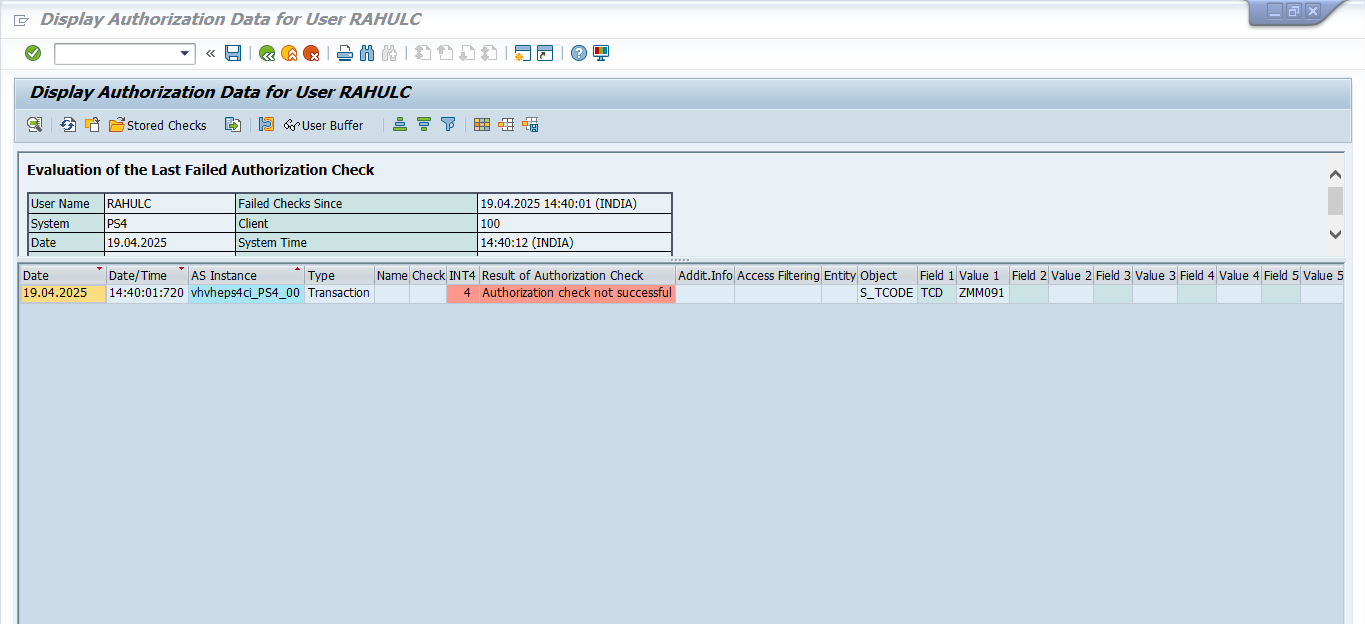Open the transaction command field dropdown

185,54
